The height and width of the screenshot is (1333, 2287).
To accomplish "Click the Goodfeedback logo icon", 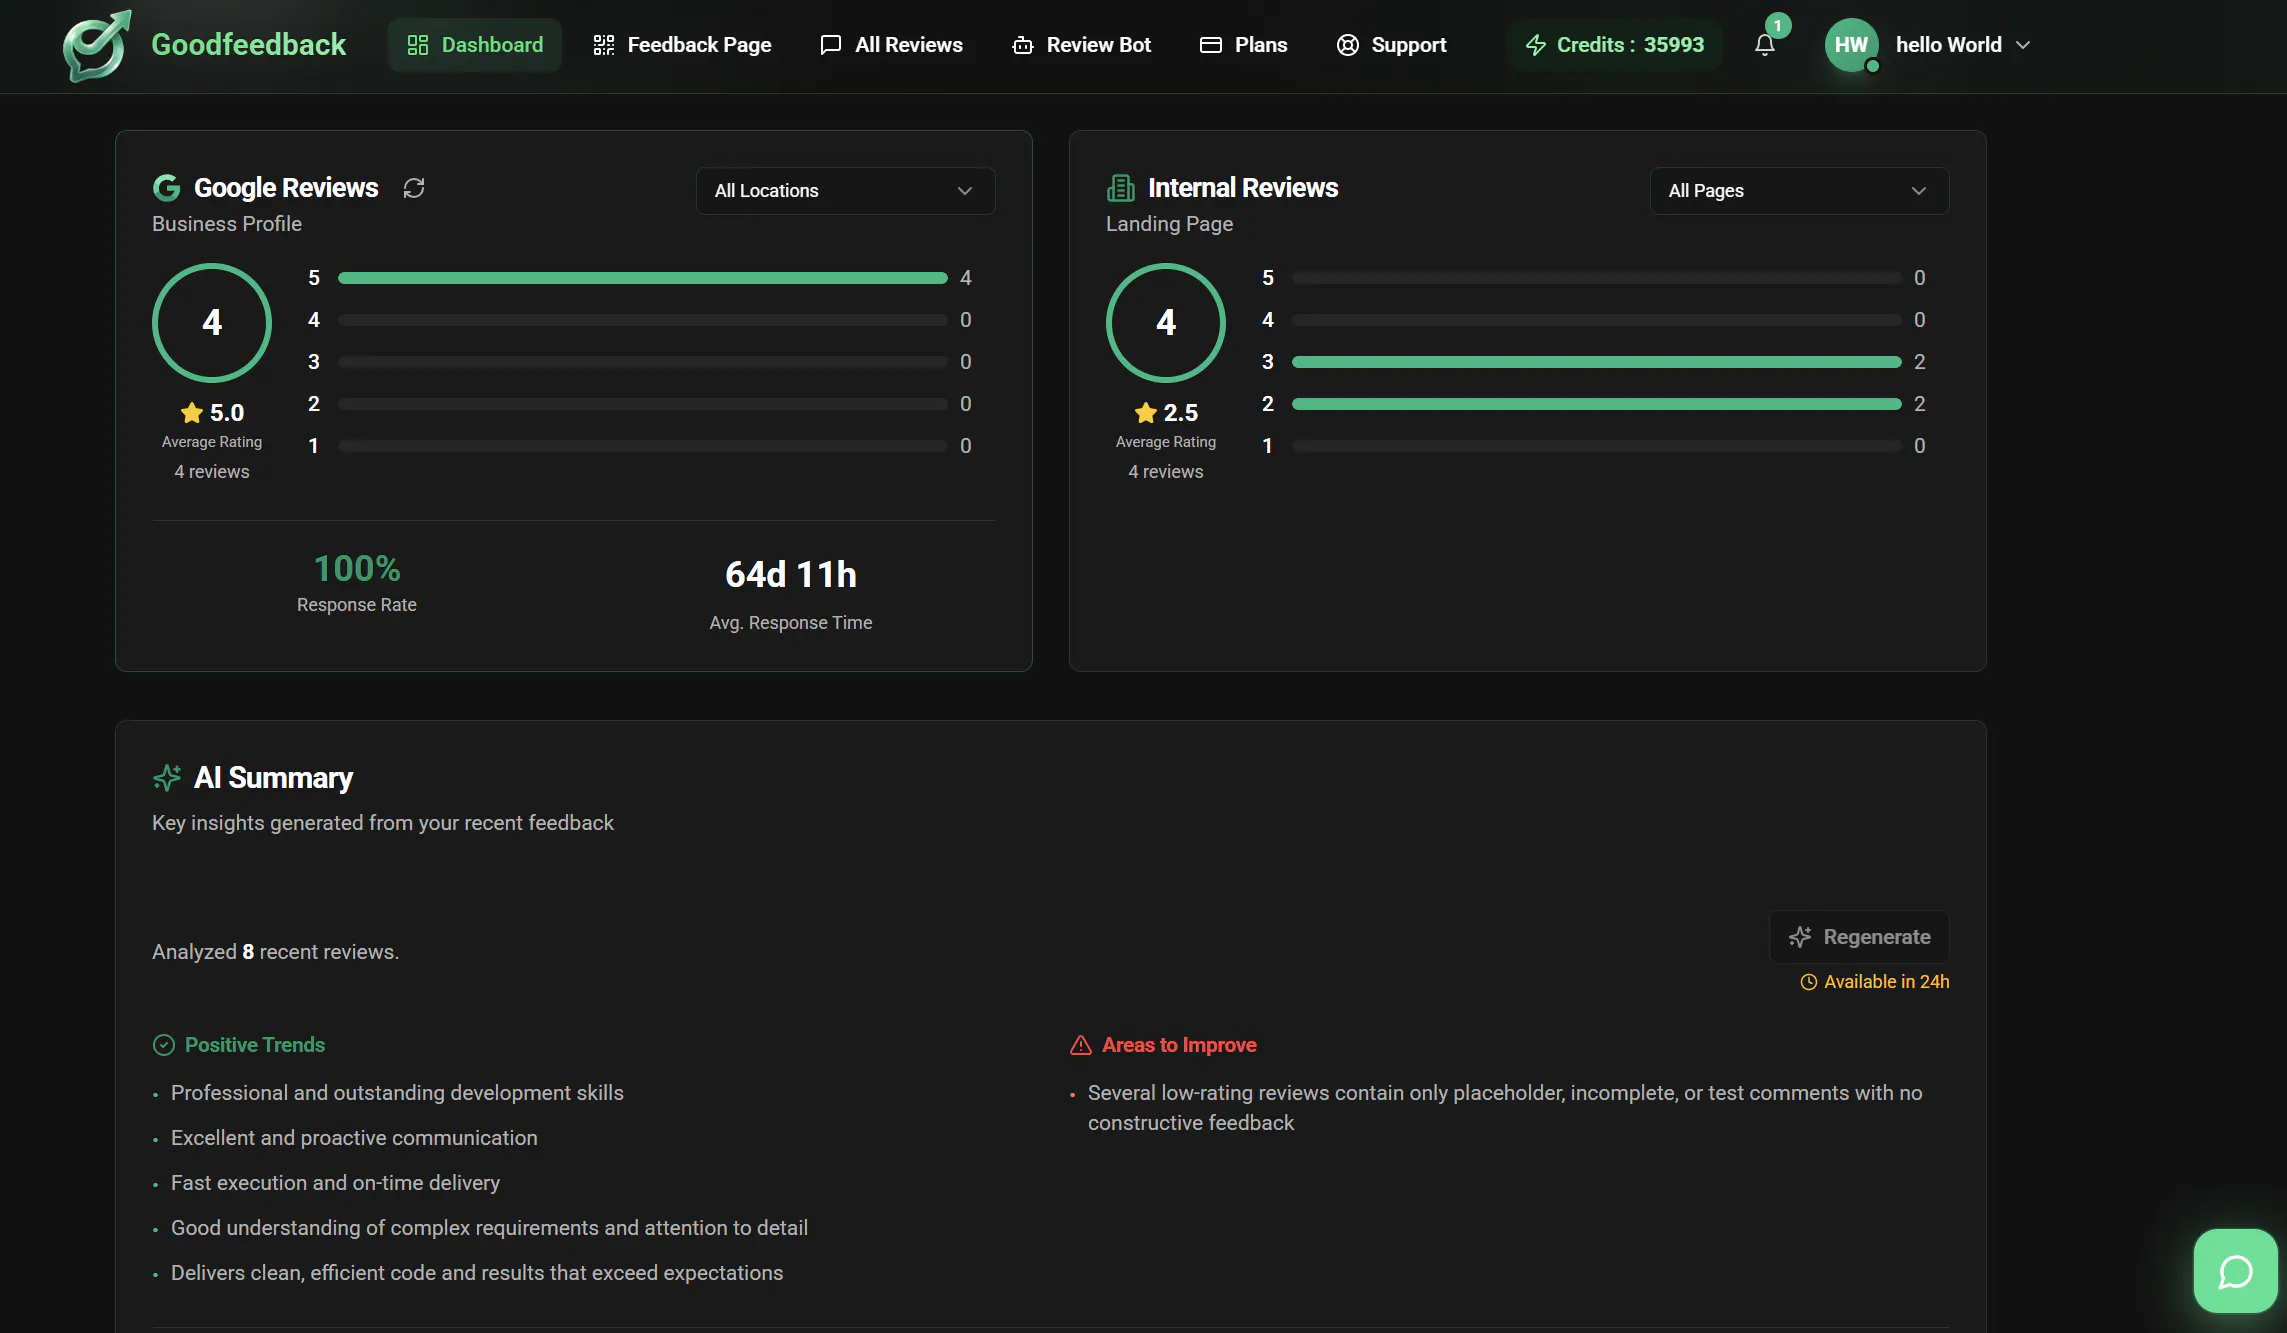I will point(97,45).
